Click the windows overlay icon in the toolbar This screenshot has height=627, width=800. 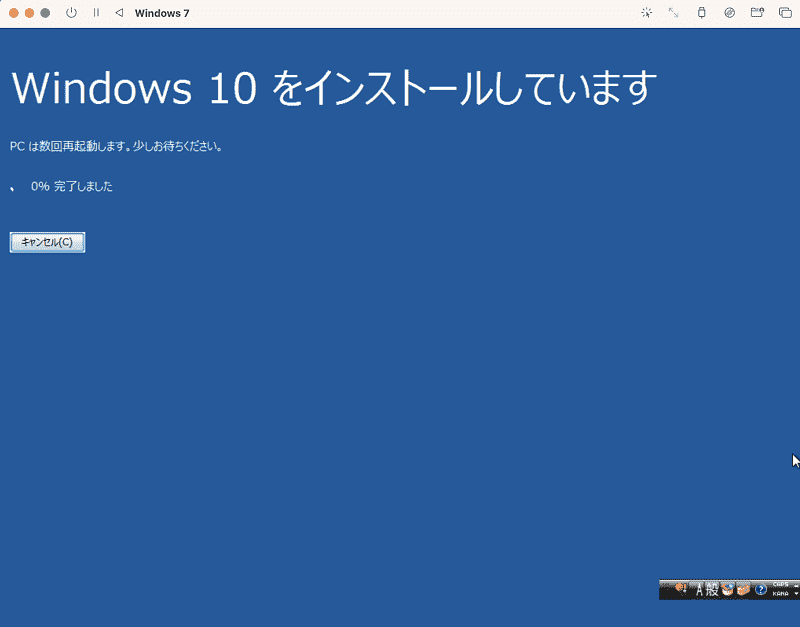(785, 13)
